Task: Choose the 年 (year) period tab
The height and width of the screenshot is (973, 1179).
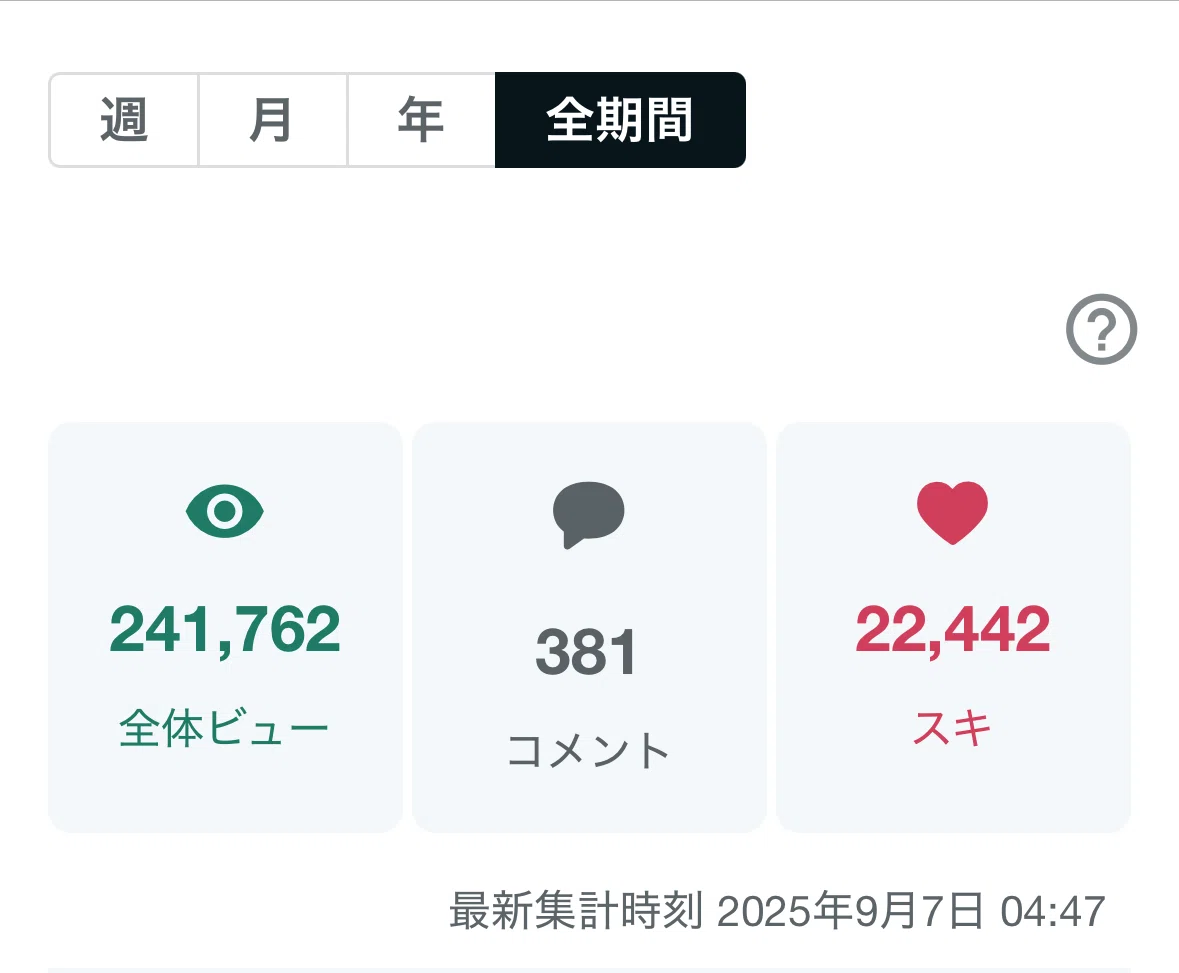Action: [x=421, y=120]
